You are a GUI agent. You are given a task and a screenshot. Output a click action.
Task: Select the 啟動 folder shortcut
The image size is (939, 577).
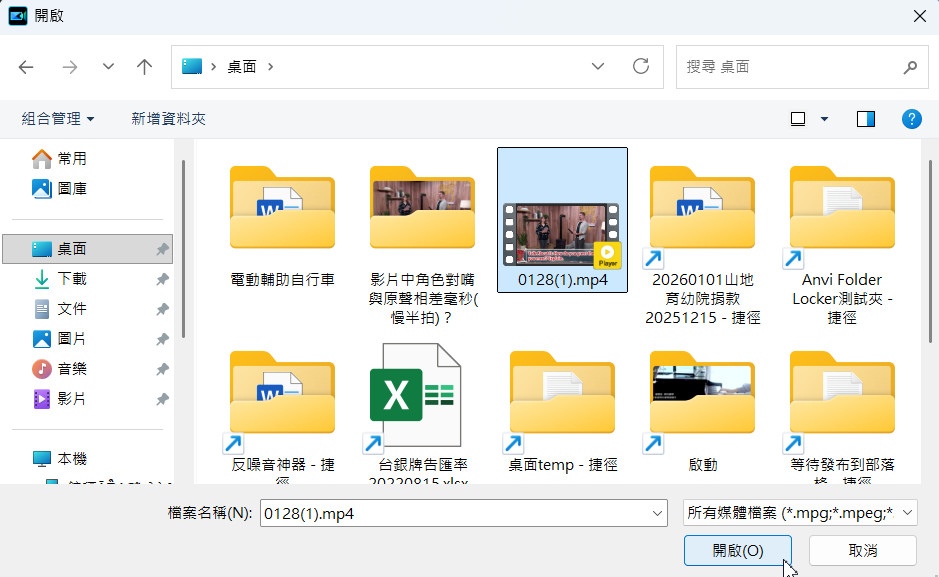(x=702, y=396)
